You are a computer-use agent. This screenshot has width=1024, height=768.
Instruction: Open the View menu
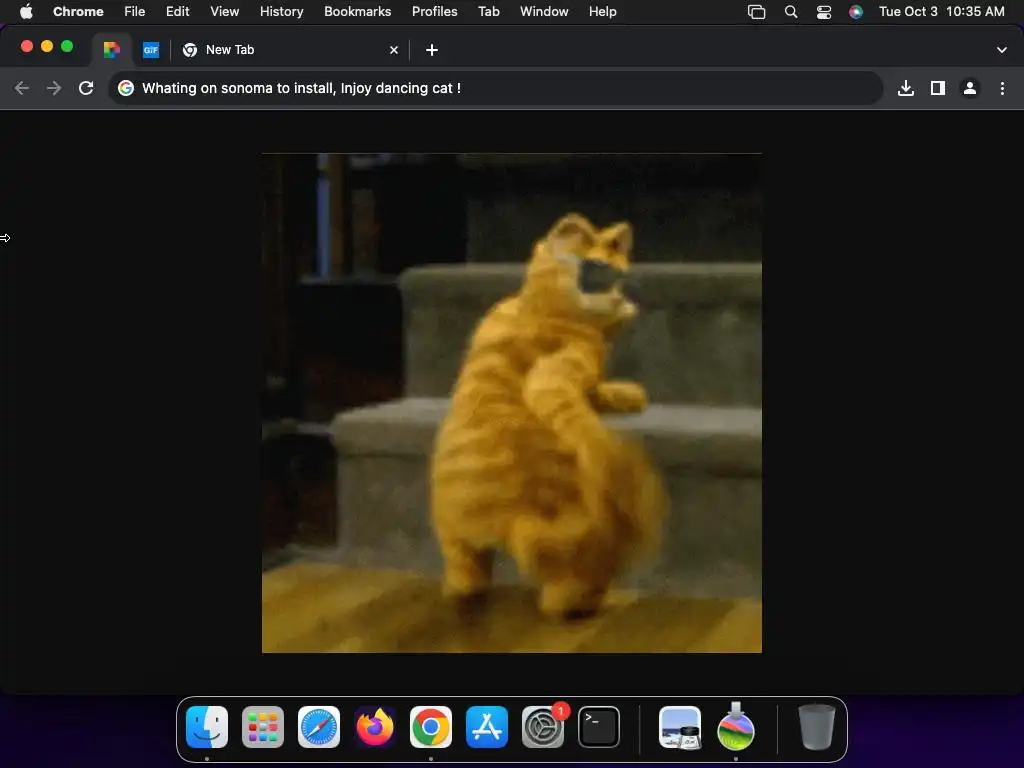(x=224, y=11)
